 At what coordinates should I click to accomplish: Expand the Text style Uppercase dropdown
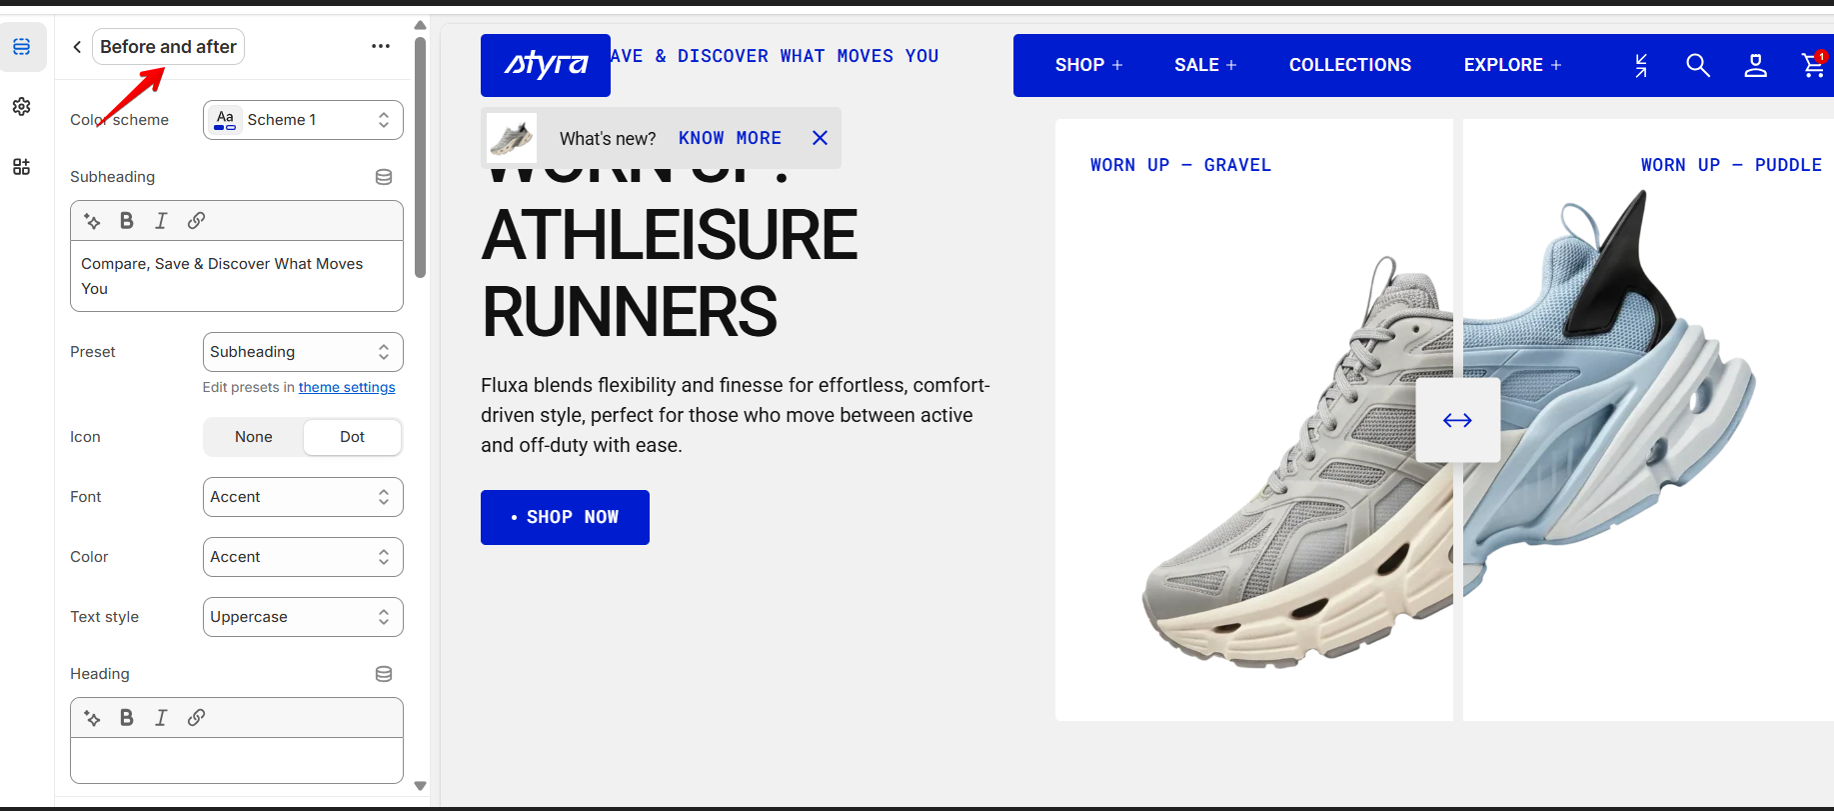(x=303, y=617)
